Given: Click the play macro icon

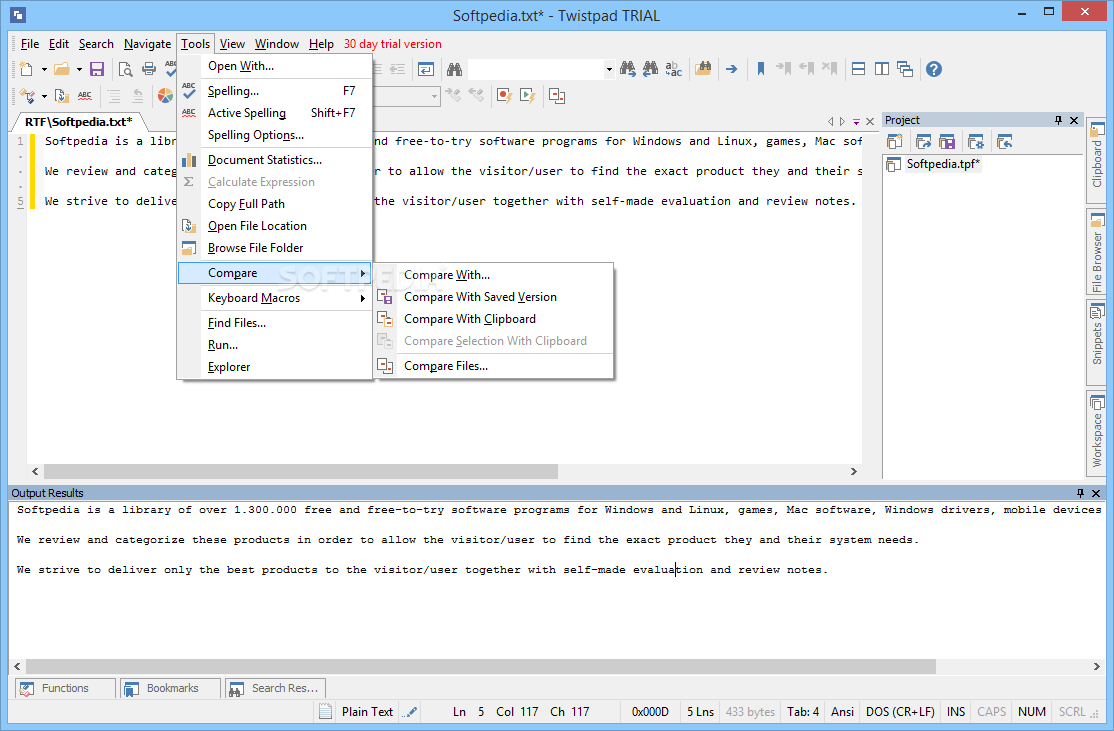Looking at the screenshot, I should pyautogui.click(x=527, y=95).
